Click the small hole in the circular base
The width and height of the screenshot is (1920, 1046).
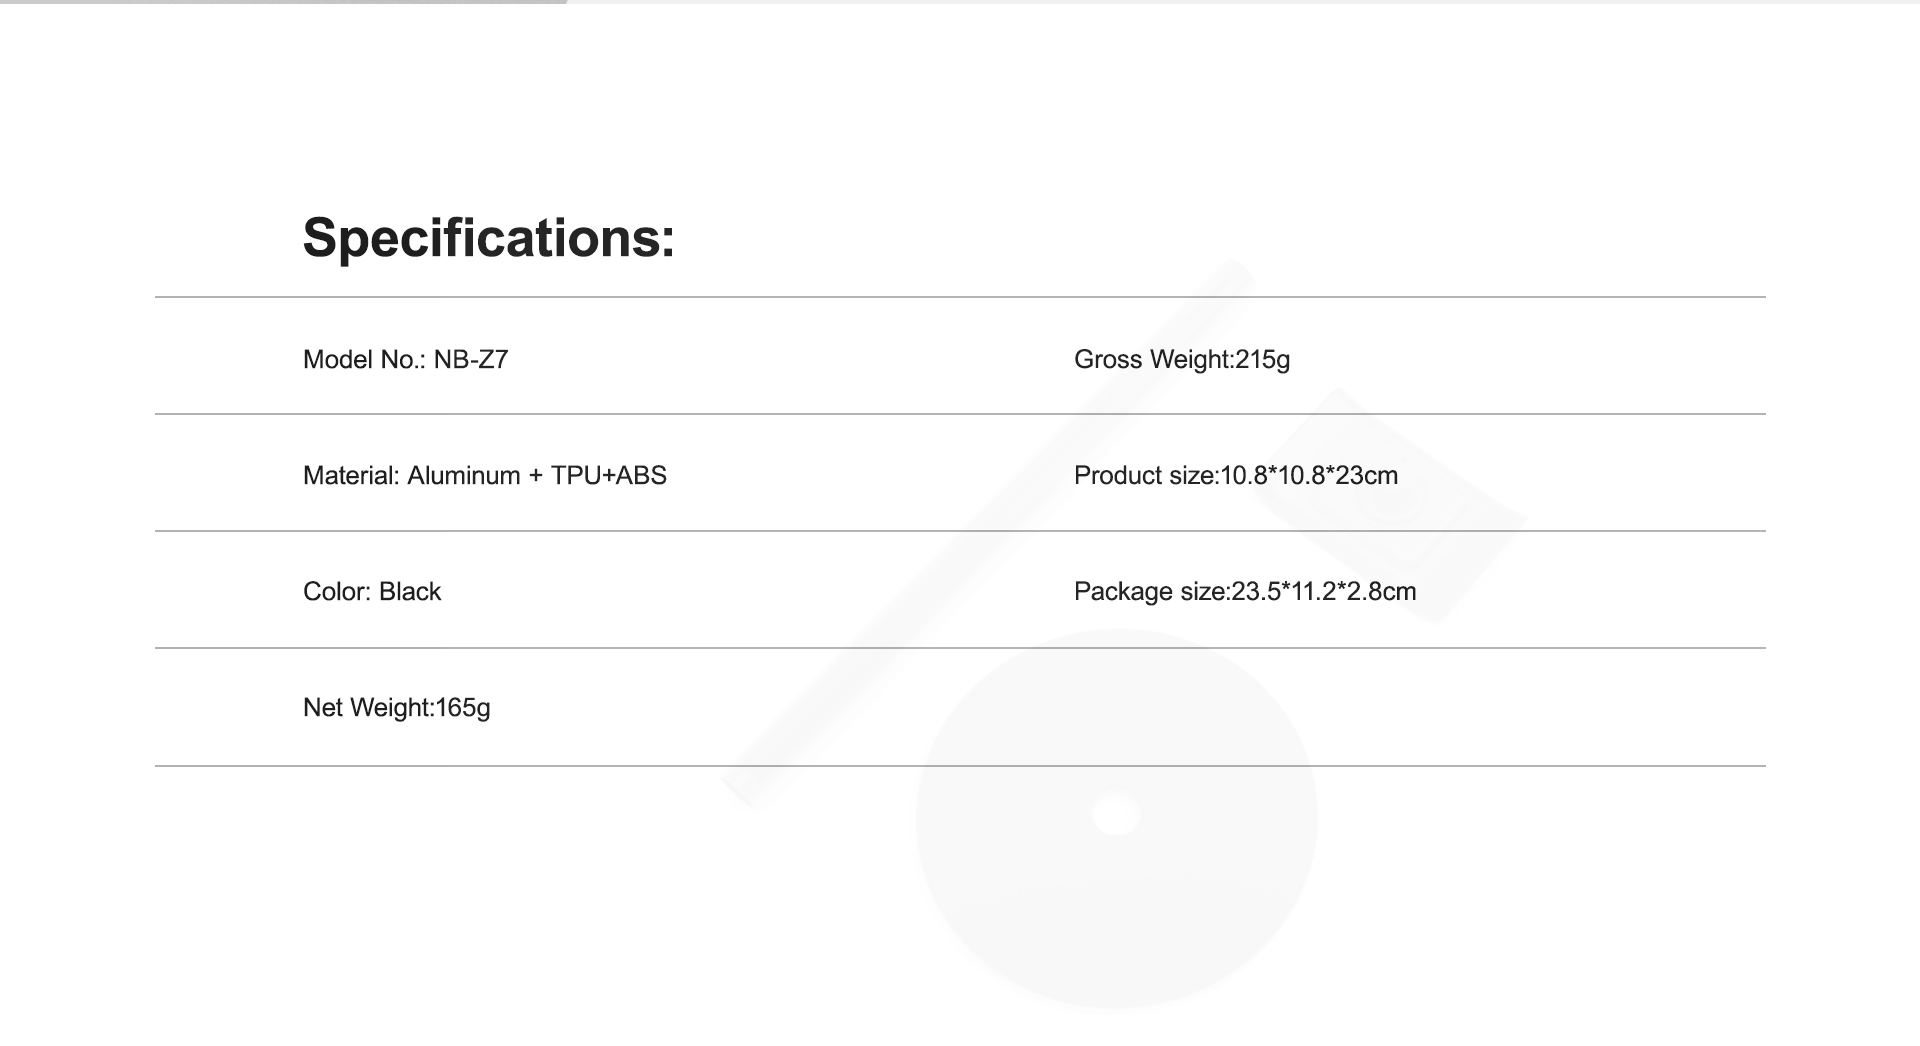pyautogui.click(x=1116, y=814)
